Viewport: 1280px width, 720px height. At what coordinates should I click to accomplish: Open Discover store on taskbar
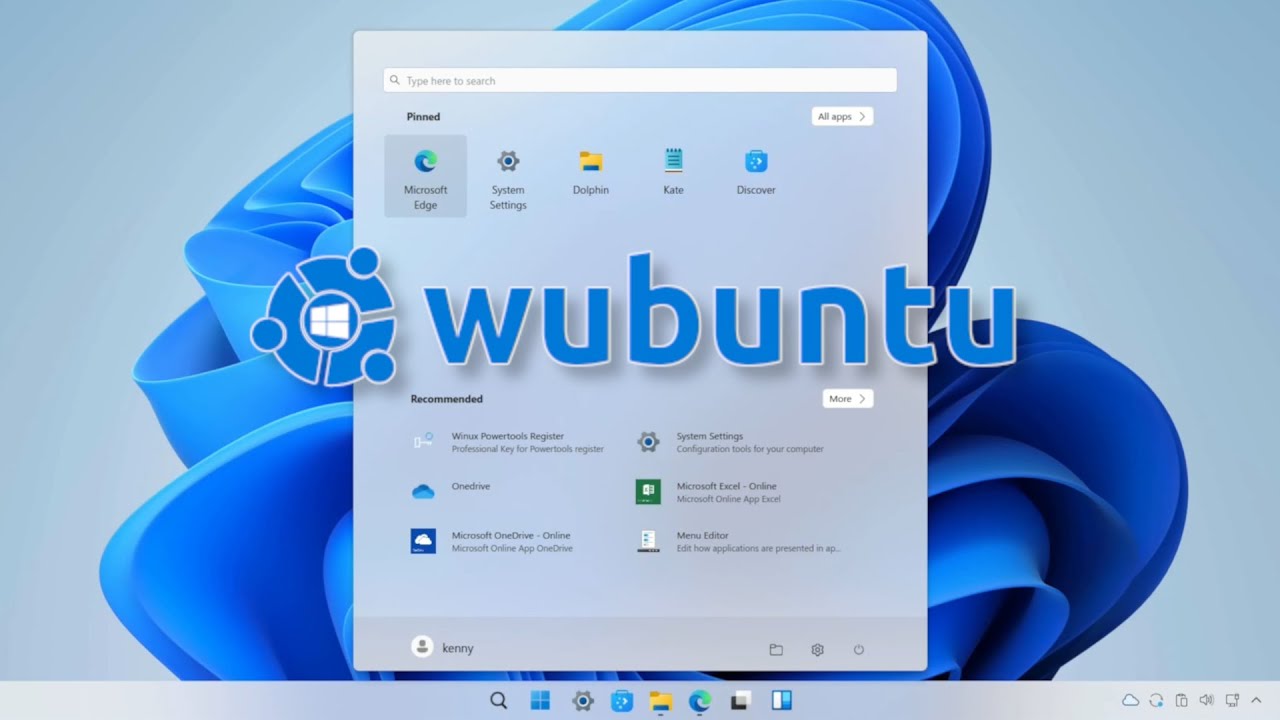point(621,701)
